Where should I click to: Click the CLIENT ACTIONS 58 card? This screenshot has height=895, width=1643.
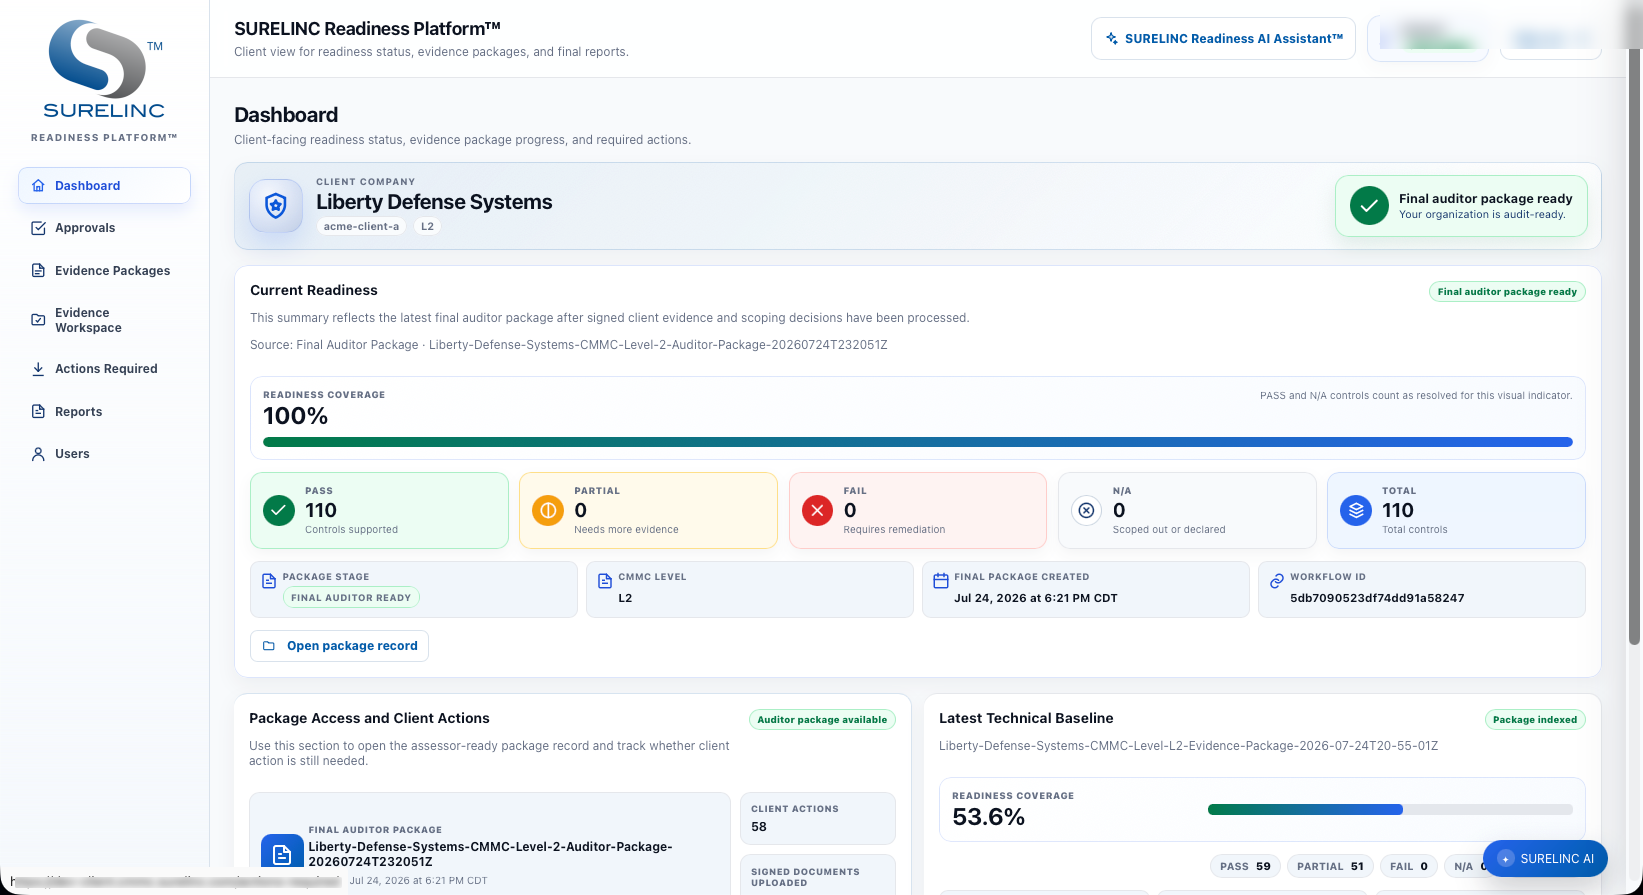(x=818, y=819)
